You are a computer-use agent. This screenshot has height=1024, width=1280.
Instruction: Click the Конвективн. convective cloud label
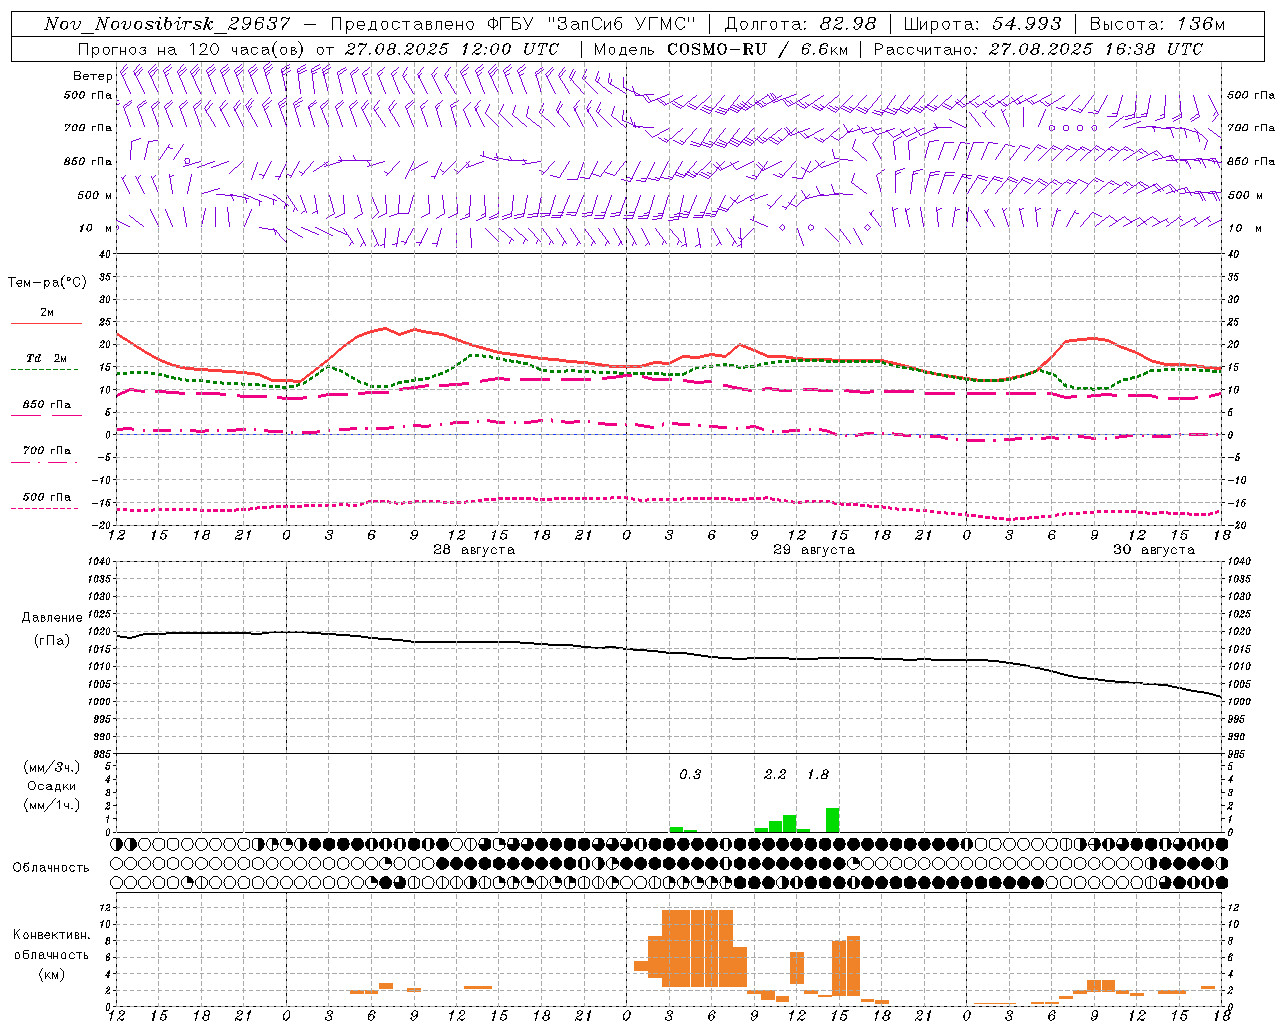51,935
